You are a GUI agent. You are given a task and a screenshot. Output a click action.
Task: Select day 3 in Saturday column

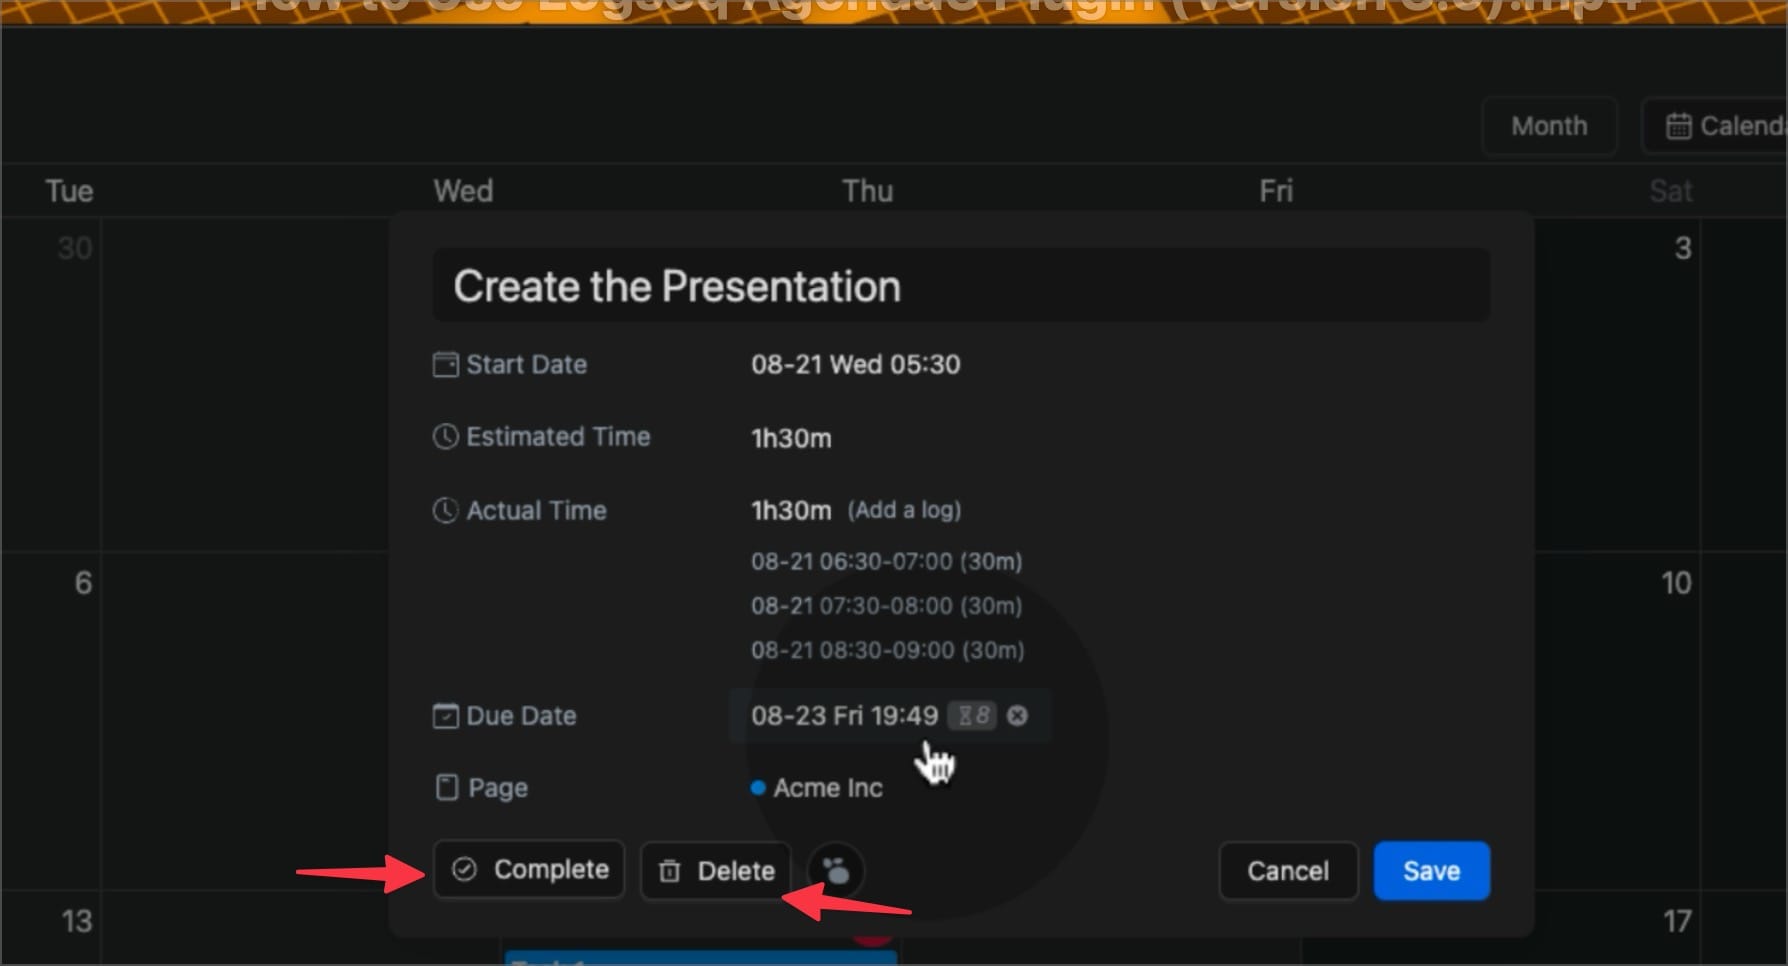(x=1683, y=248)
